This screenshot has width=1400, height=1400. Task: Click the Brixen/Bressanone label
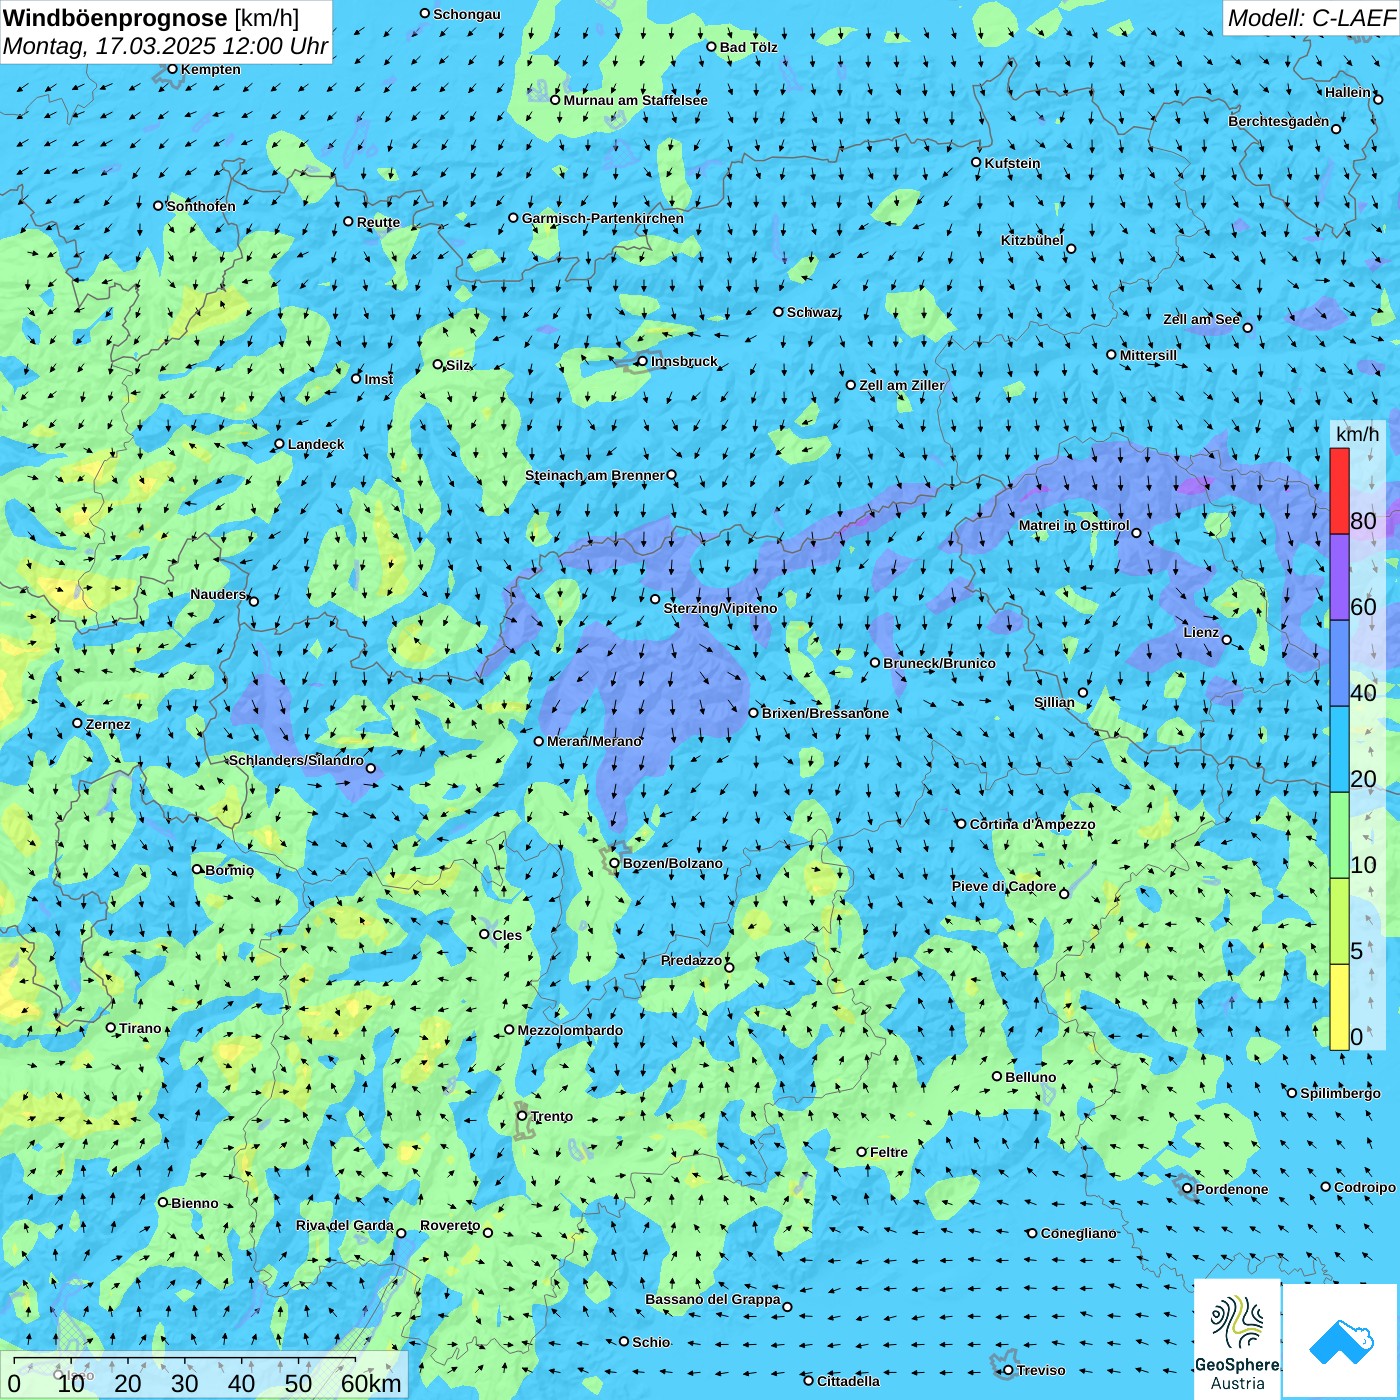pyautogui.click(x=825, y=713)
